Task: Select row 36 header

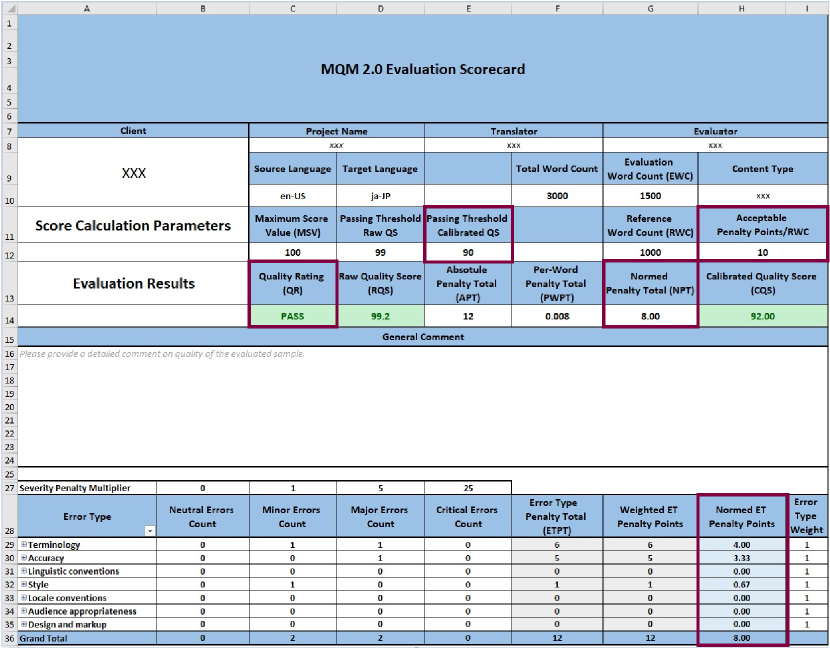Action: 9,638
